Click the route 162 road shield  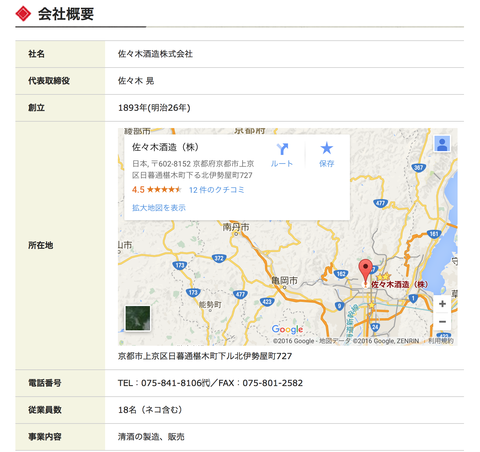(x=341, y=274)
